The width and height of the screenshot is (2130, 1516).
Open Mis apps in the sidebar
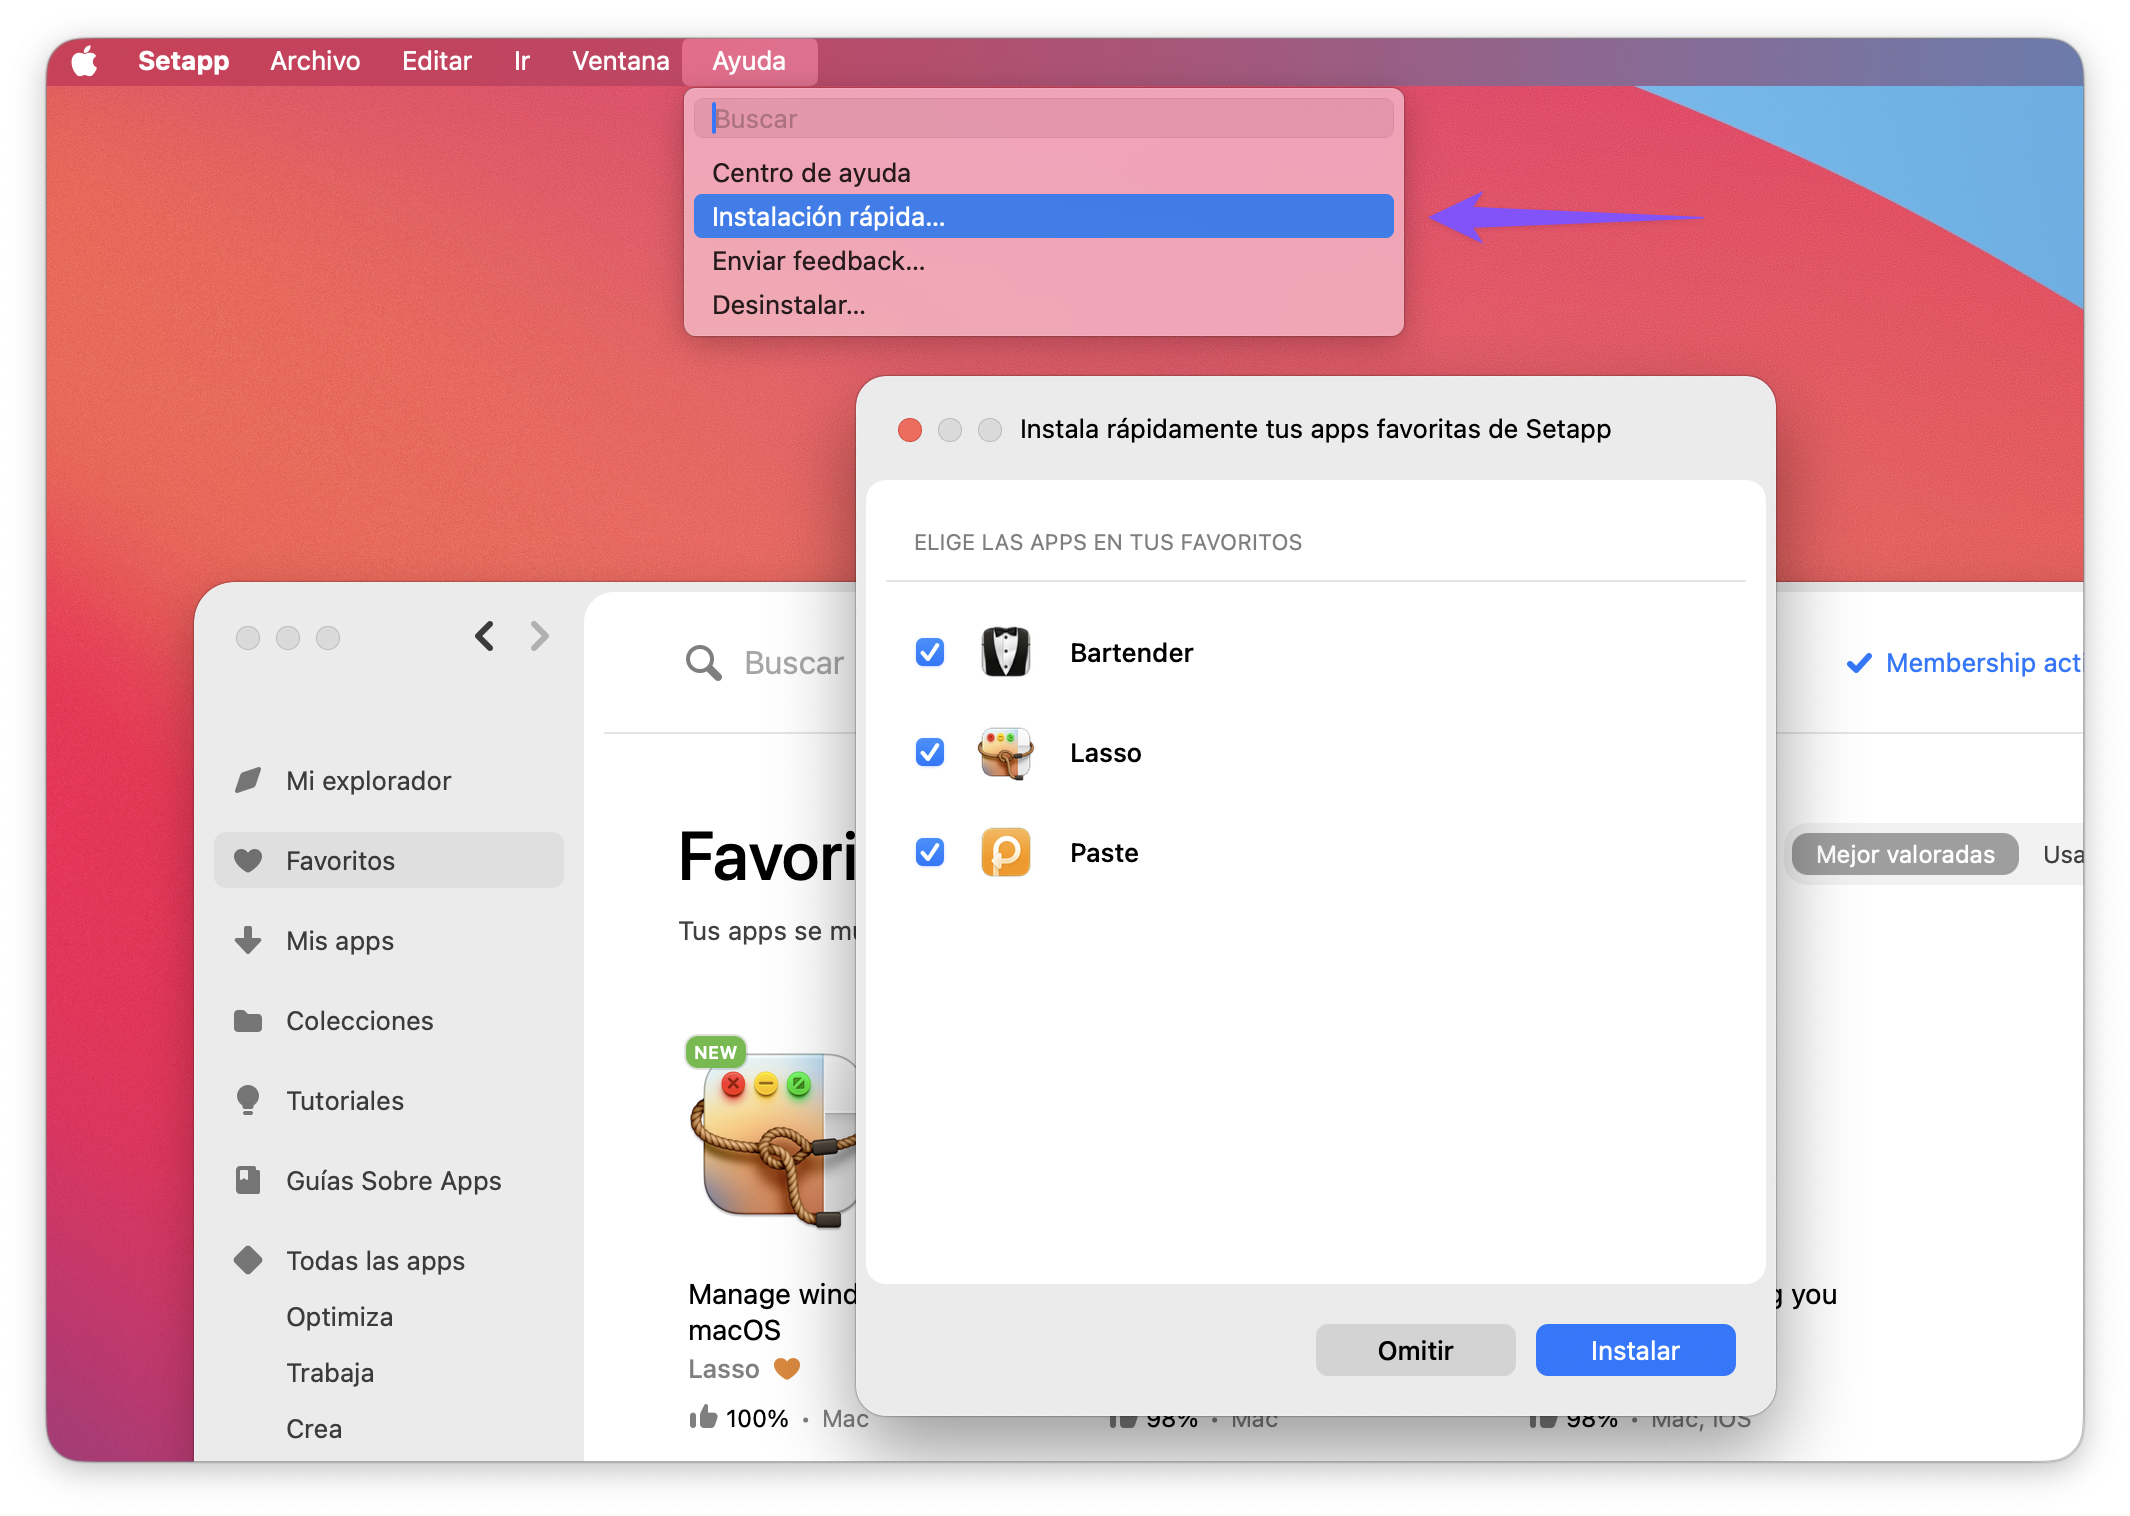pyautogui.click(x=389, y=940)
